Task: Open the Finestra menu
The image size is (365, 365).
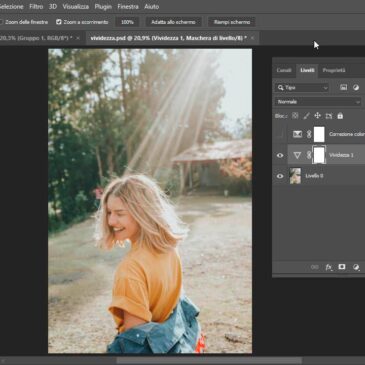Action: click(x=128, y=7)
